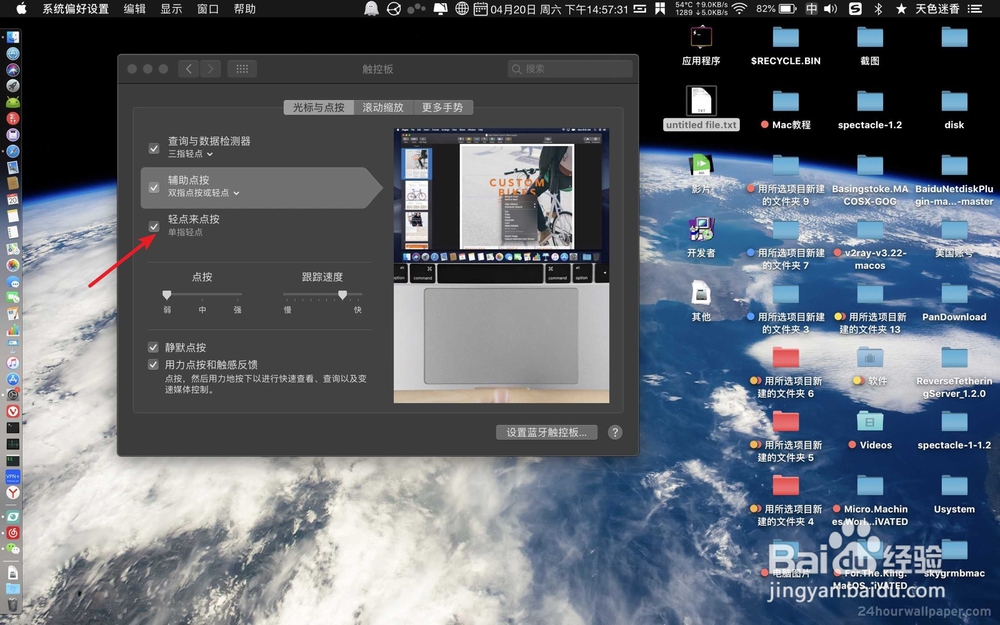Disable the 轻点来点按 checkbox
1000x625 pixels.
pyautogui.click(x=153, y=226)
